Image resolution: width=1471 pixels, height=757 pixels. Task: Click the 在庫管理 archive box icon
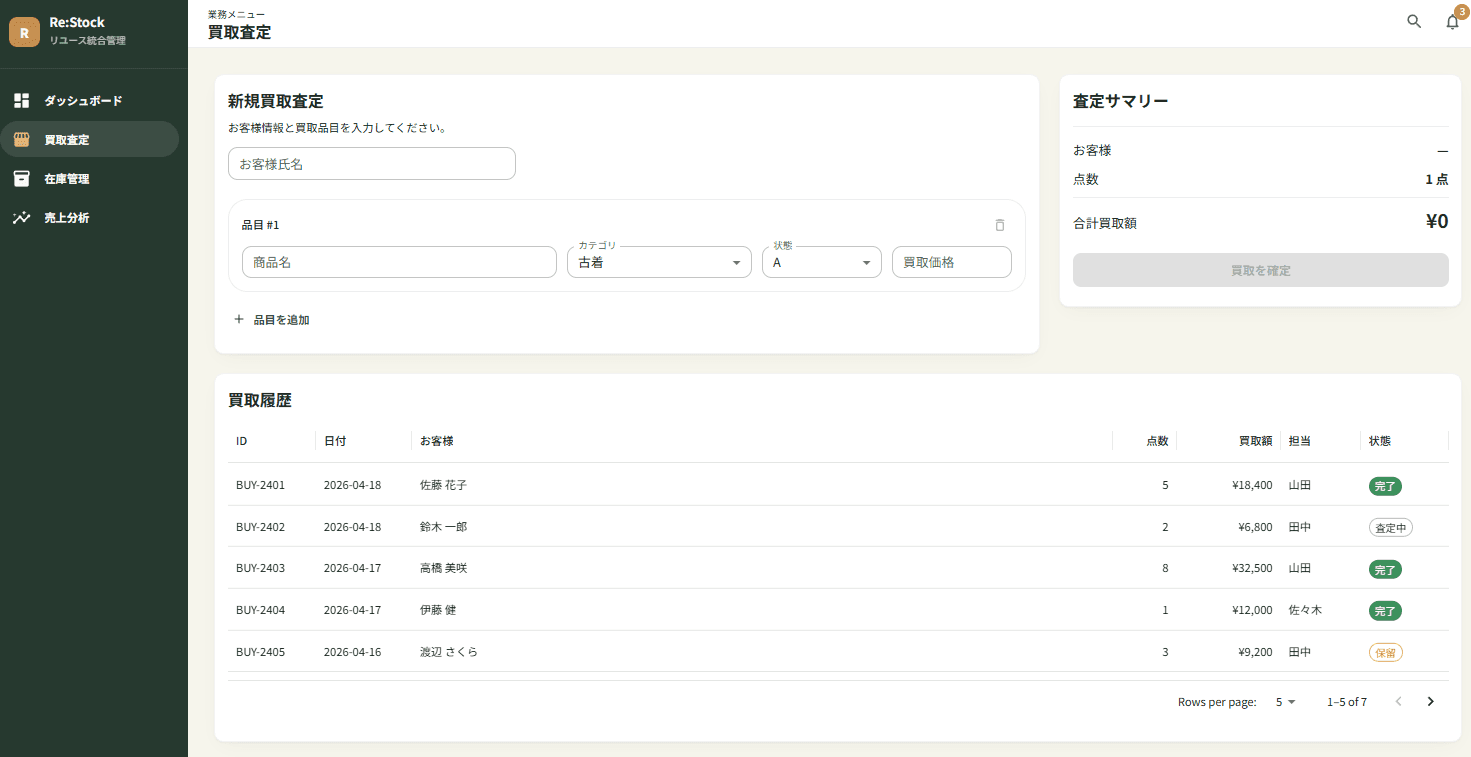coord(21,179)
